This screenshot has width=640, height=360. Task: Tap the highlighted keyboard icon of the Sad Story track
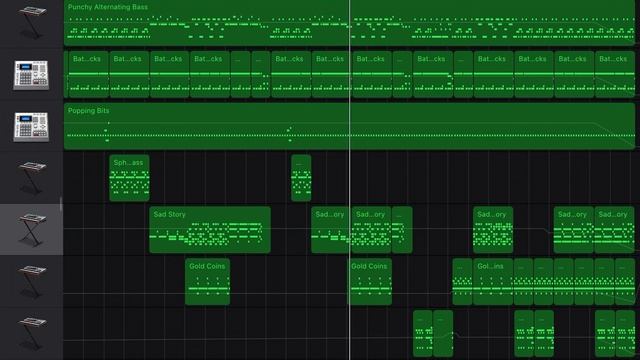32,229
